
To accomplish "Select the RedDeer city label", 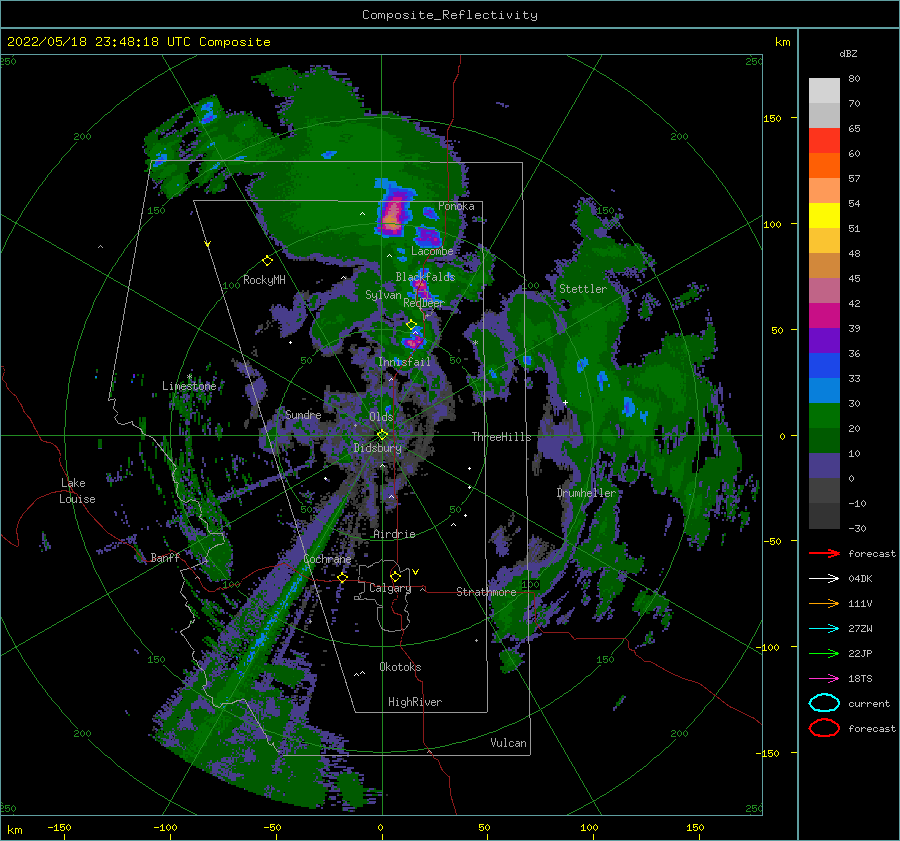I will coord(424,303).
